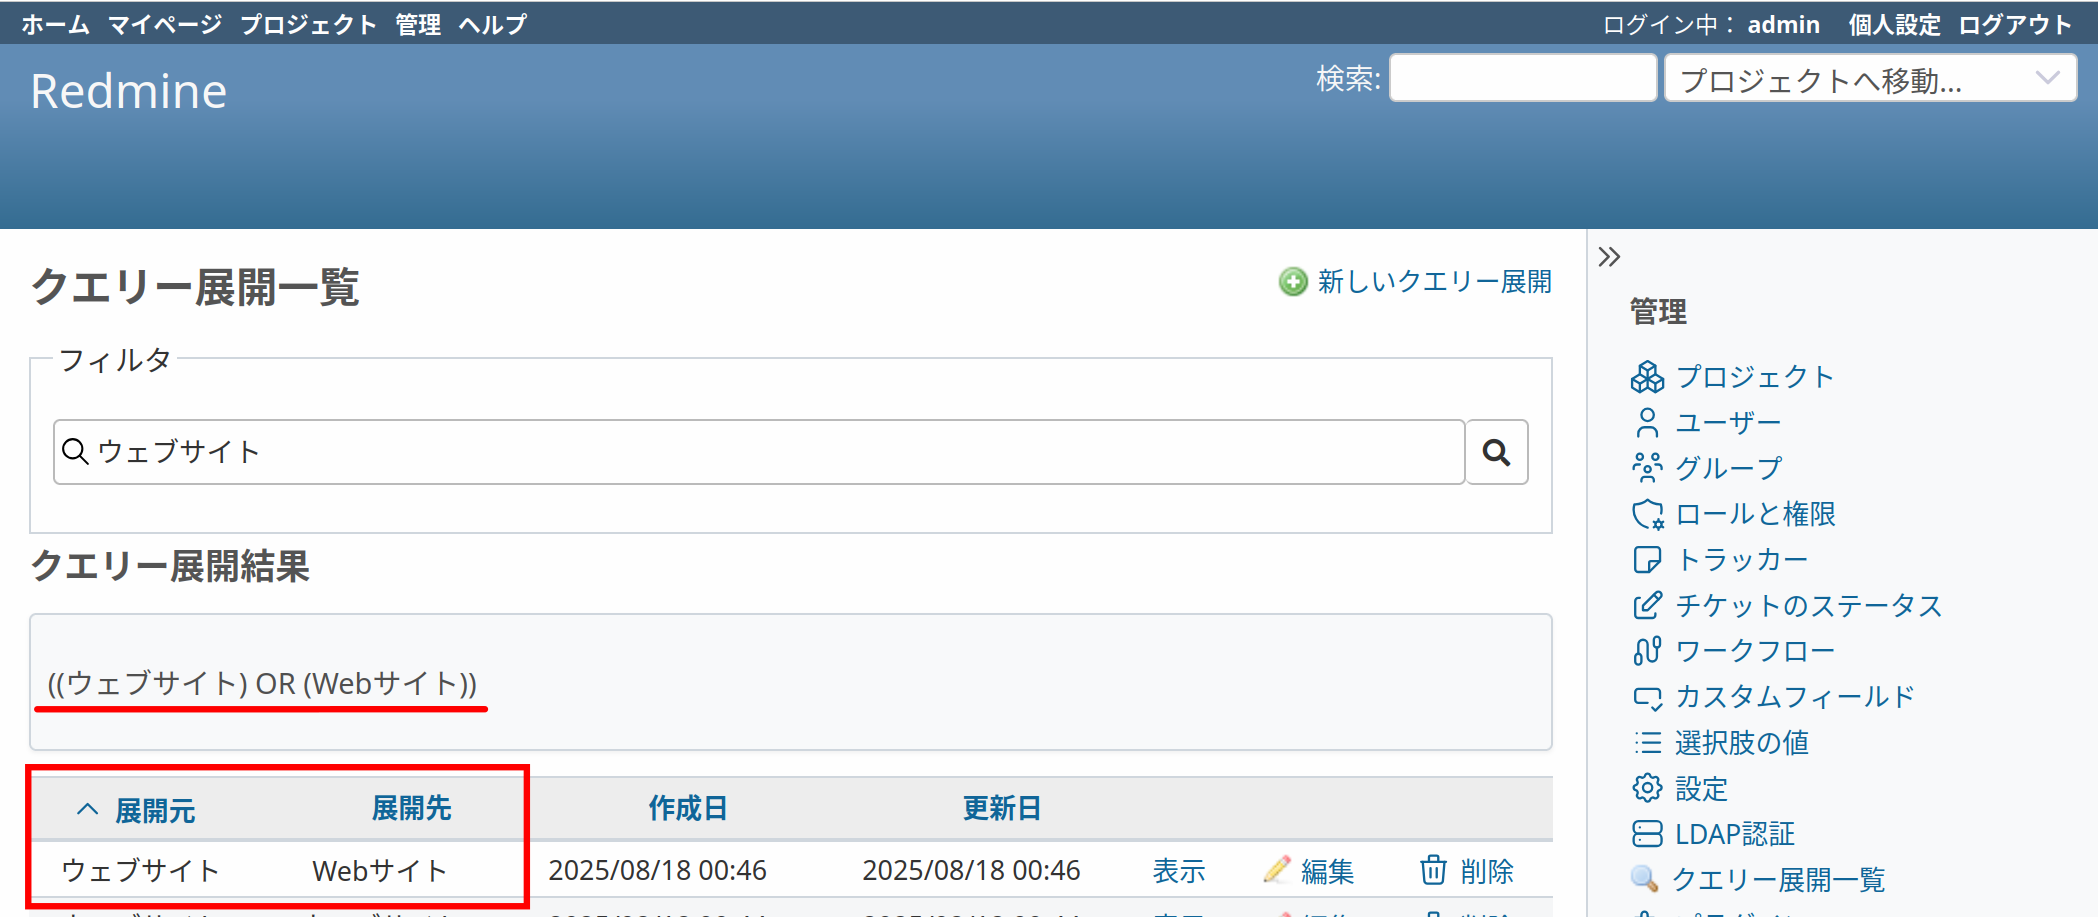Click the ログアウト link
Viewport: 2098px width, 917px height.
pos(2014,24)
